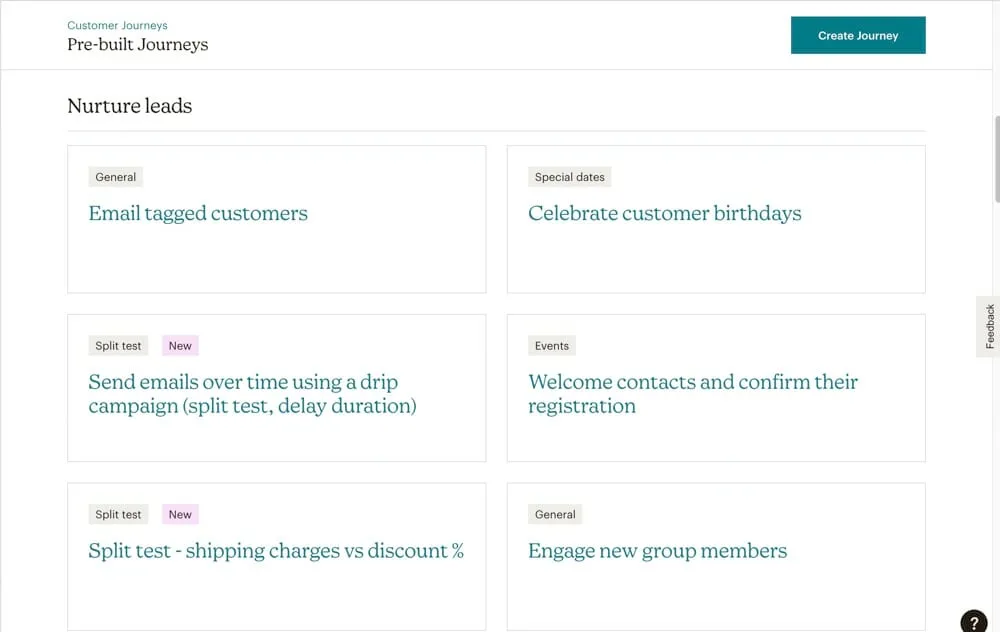Image resolution: width=1000 pixels, height=632 pixels.
Task: Click the Split test tag on drip campaign card
Action: pyautogui.click(x=118, y=346)
